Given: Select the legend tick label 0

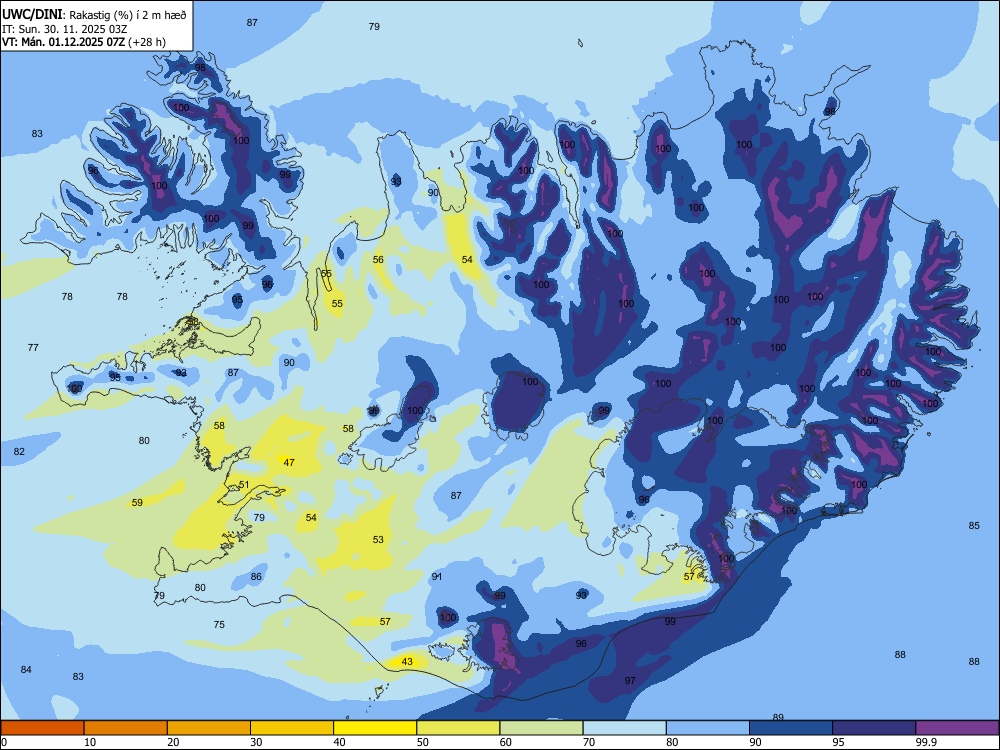Looking at the screenshot, I should coord(4,742).
